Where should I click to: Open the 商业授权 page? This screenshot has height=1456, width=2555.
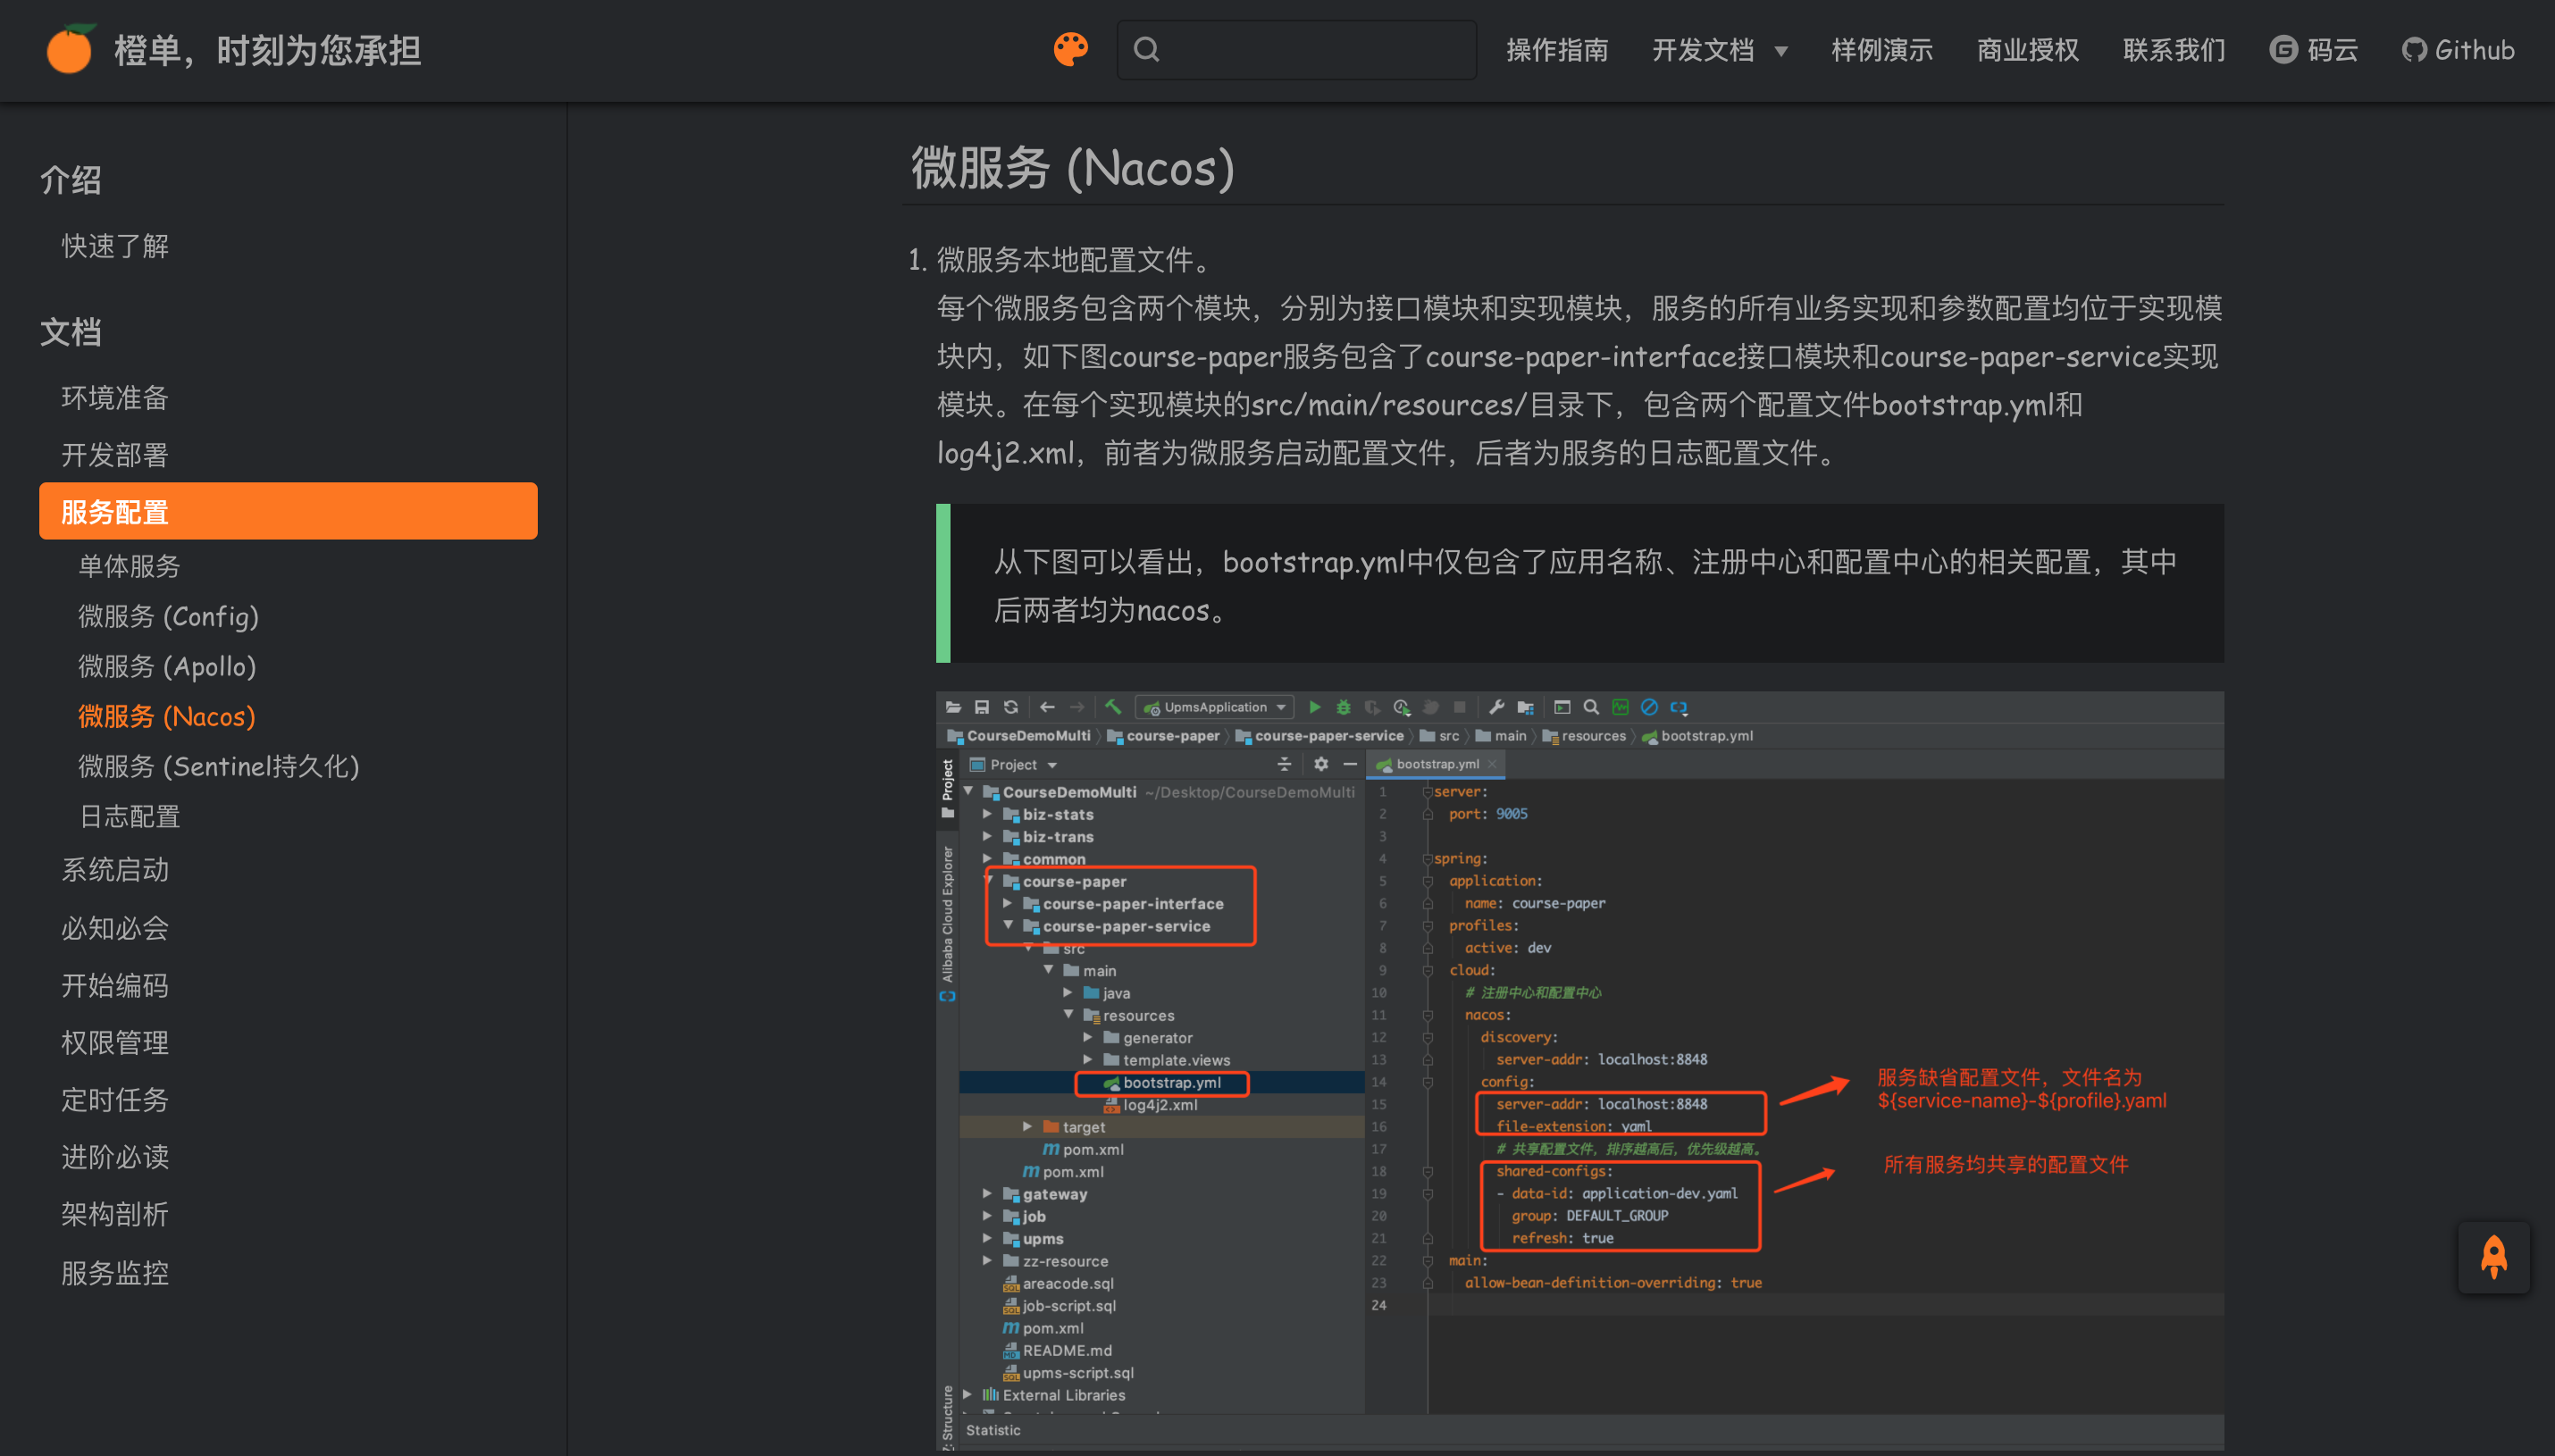pos(2027,50)
